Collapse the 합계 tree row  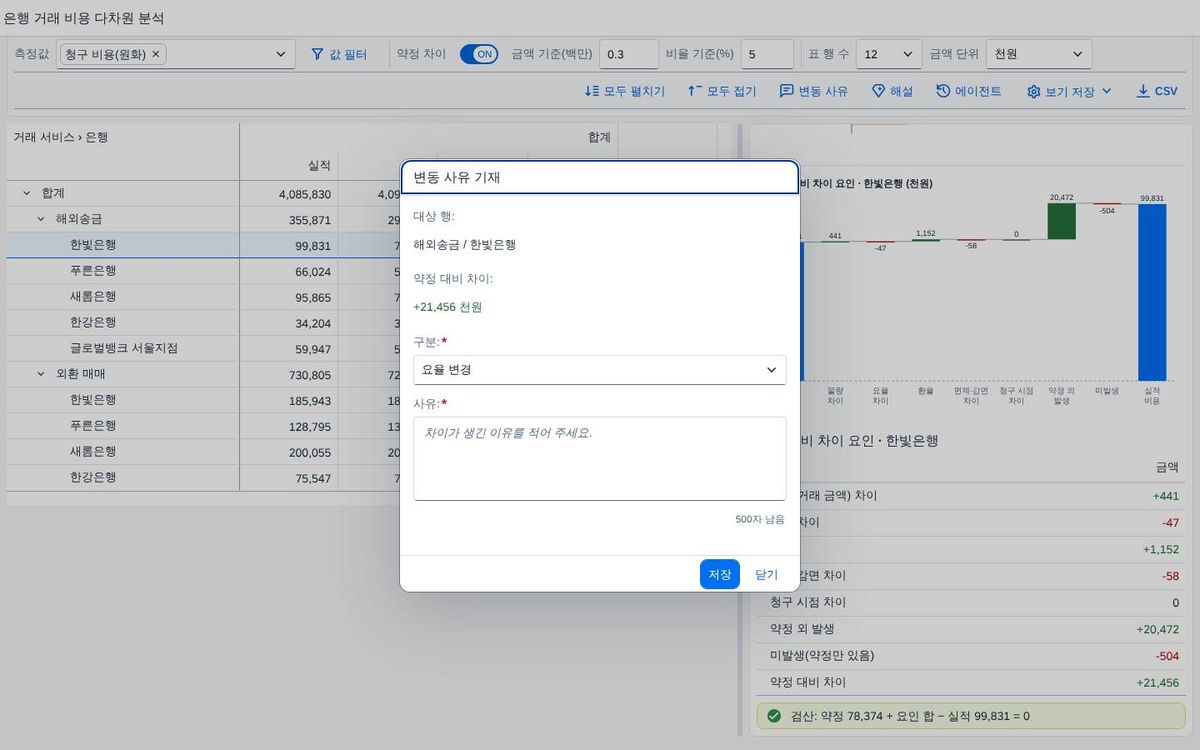pos(26,193)
